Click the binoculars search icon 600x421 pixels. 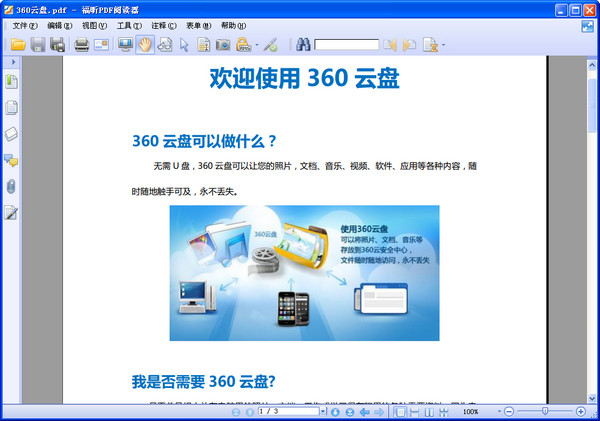click(x=302, y=45)
